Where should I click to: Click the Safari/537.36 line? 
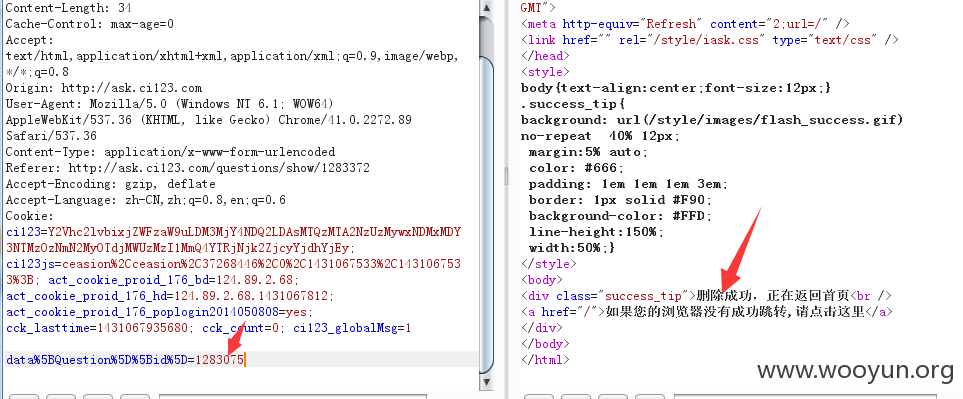tap(51, 136)
